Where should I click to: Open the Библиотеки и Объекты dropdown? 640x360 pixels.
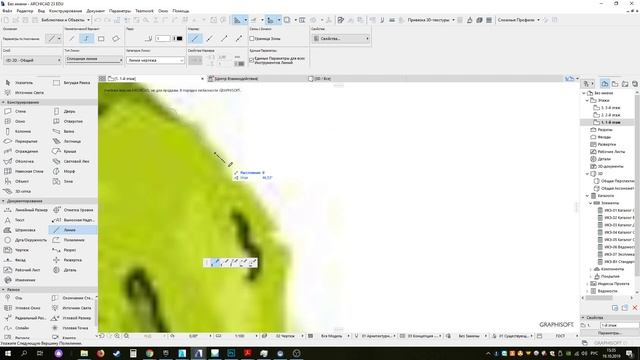click(x=65, y=20)
